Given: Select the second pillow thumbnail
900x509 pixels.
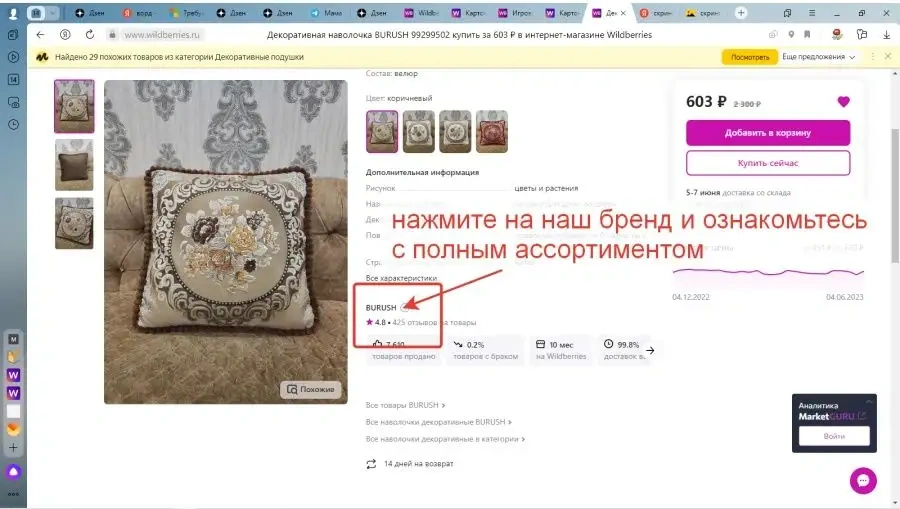Looking at the screenshot, I should coord(74,165).
